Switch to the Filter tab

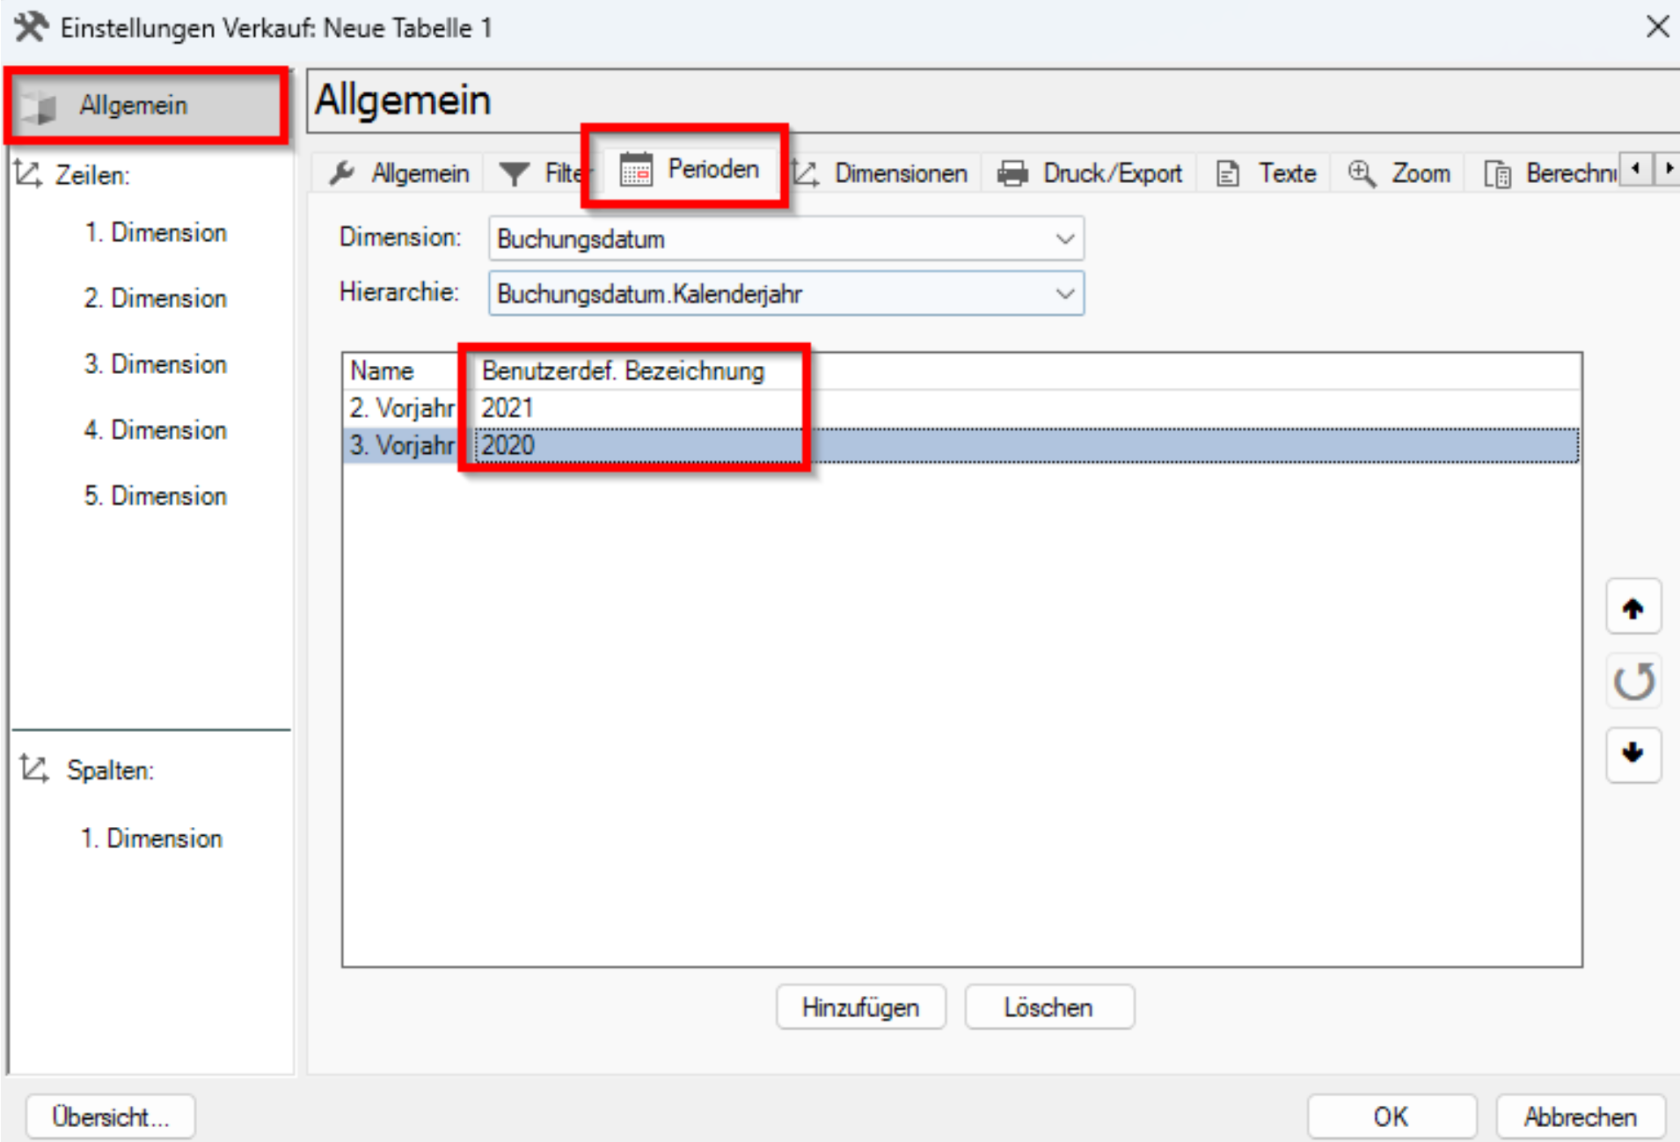[x=542, y=173]
